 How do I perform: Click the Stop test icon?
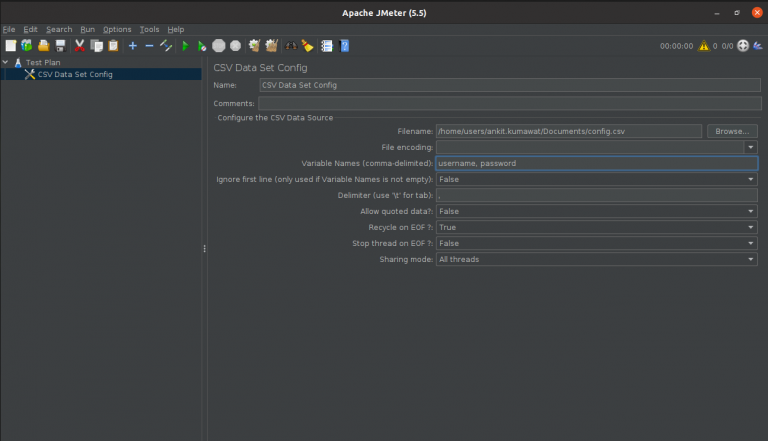tap(218, 46)
